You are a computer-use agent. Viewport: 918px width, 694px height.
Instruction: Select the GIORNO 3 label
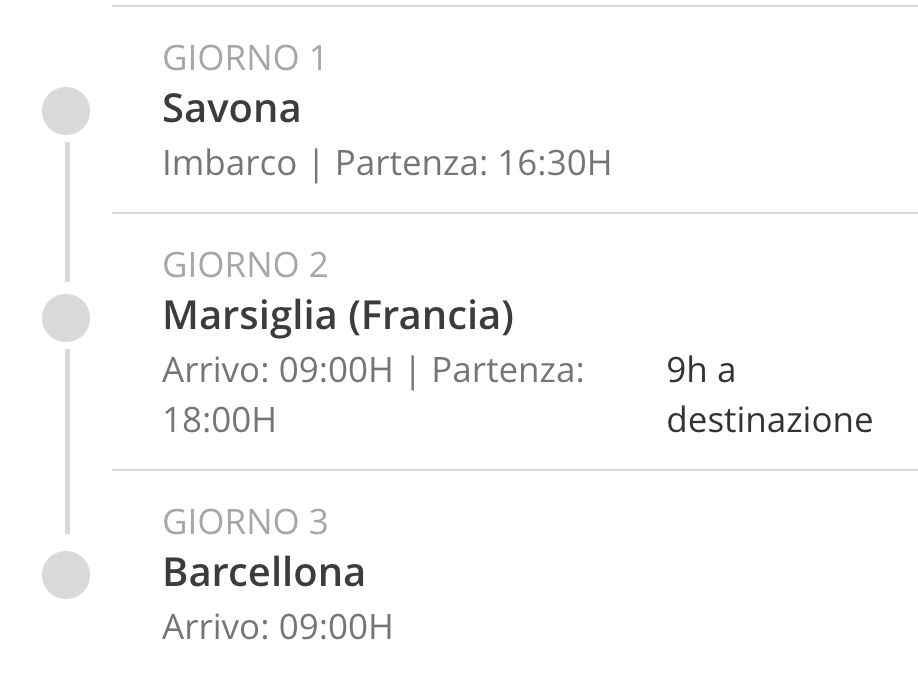245,522
